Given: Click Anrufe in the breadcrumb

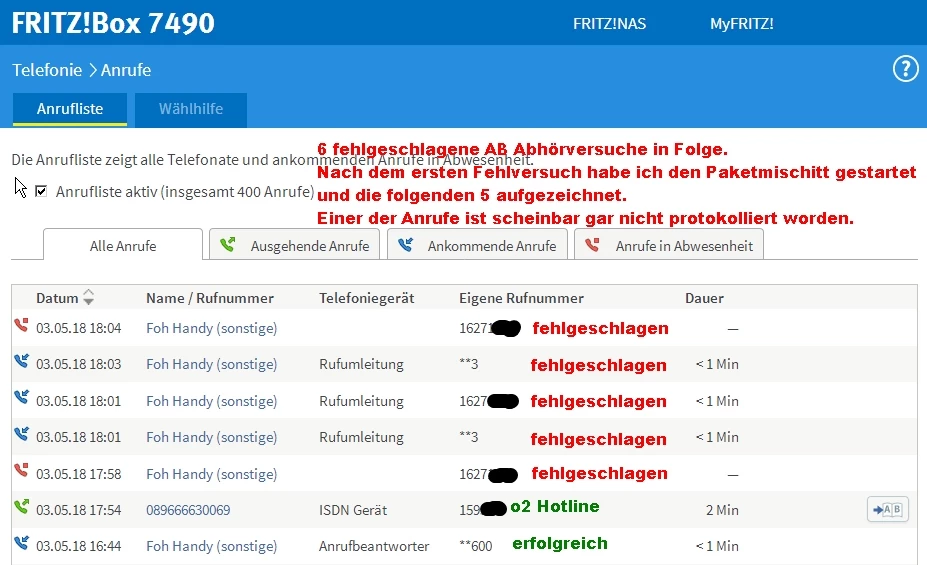Looking at the screenshot, I should [126, 70].
